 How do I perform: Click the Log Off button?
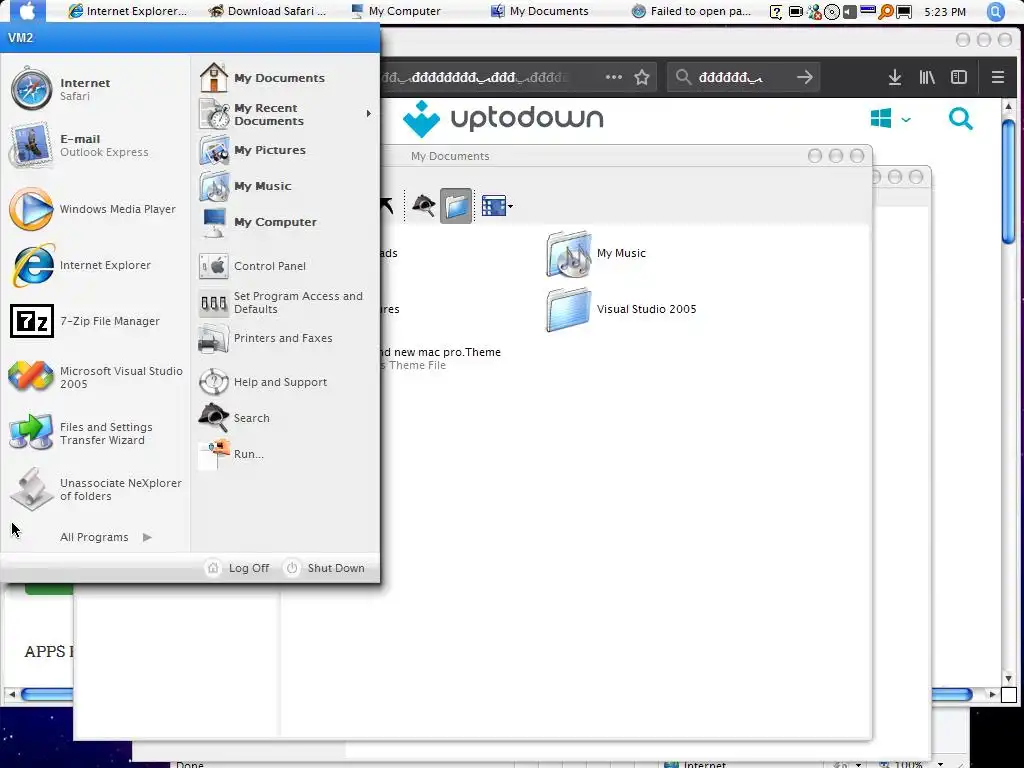[x=238, y=568]
